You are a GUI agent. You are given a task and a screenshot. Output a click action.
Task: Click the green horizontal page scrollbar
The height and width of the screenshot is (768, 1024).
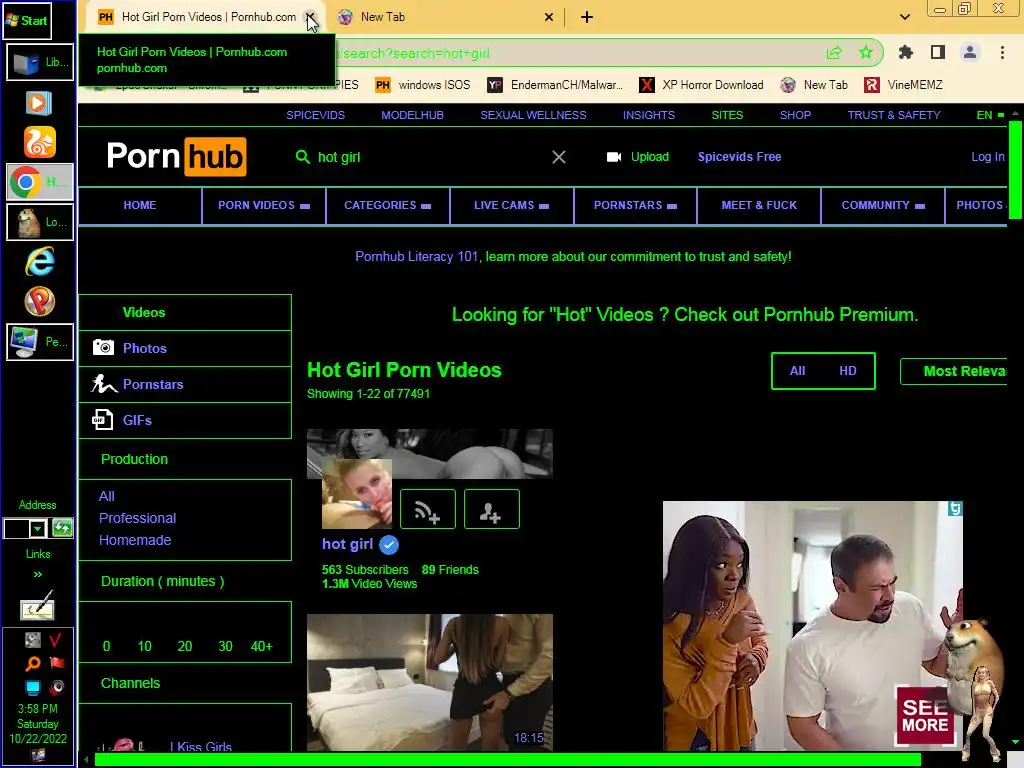click(507, 760)
